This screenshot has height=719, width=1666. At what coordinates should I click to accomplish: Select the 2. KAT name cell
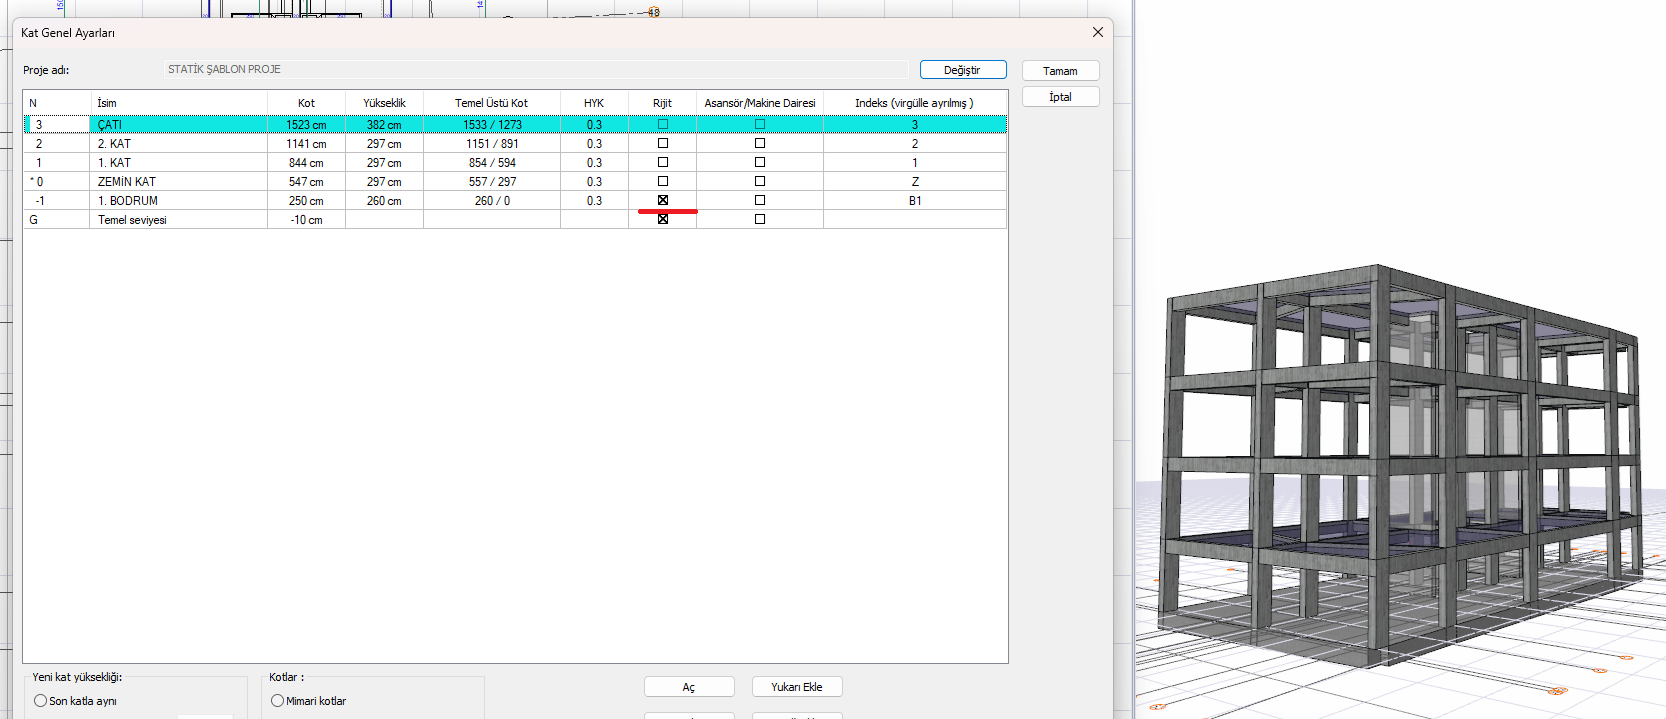(x=179, y=144)
